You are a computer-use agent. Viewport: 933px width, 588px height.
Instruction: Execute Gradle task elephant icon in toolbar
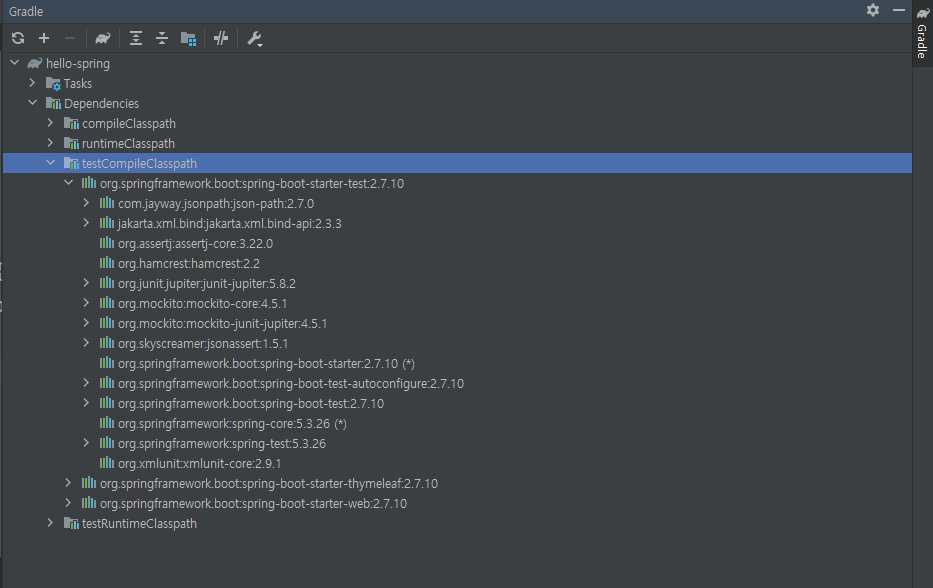(102, 39)
